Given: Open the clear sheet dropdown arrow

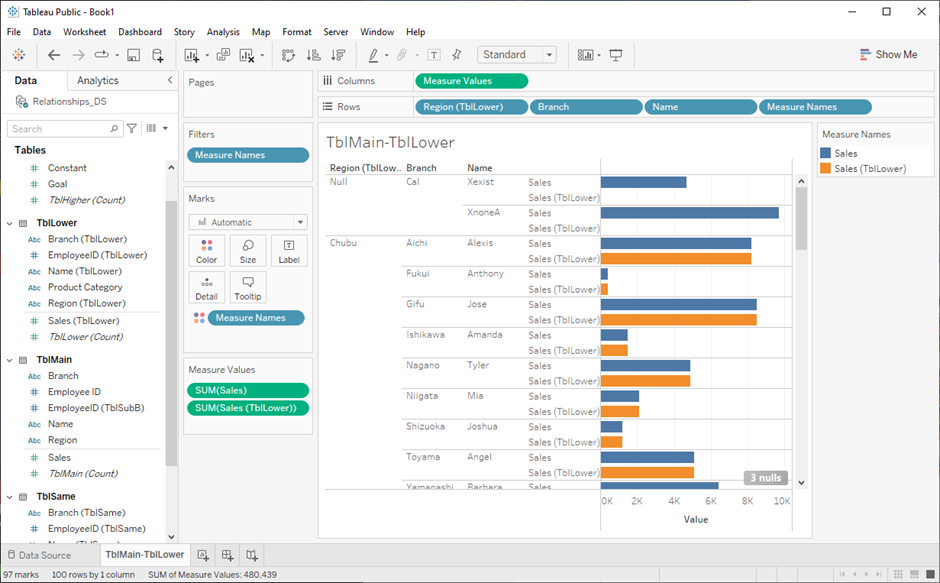Looking at the screenshot, I should (x=262, y=56).
